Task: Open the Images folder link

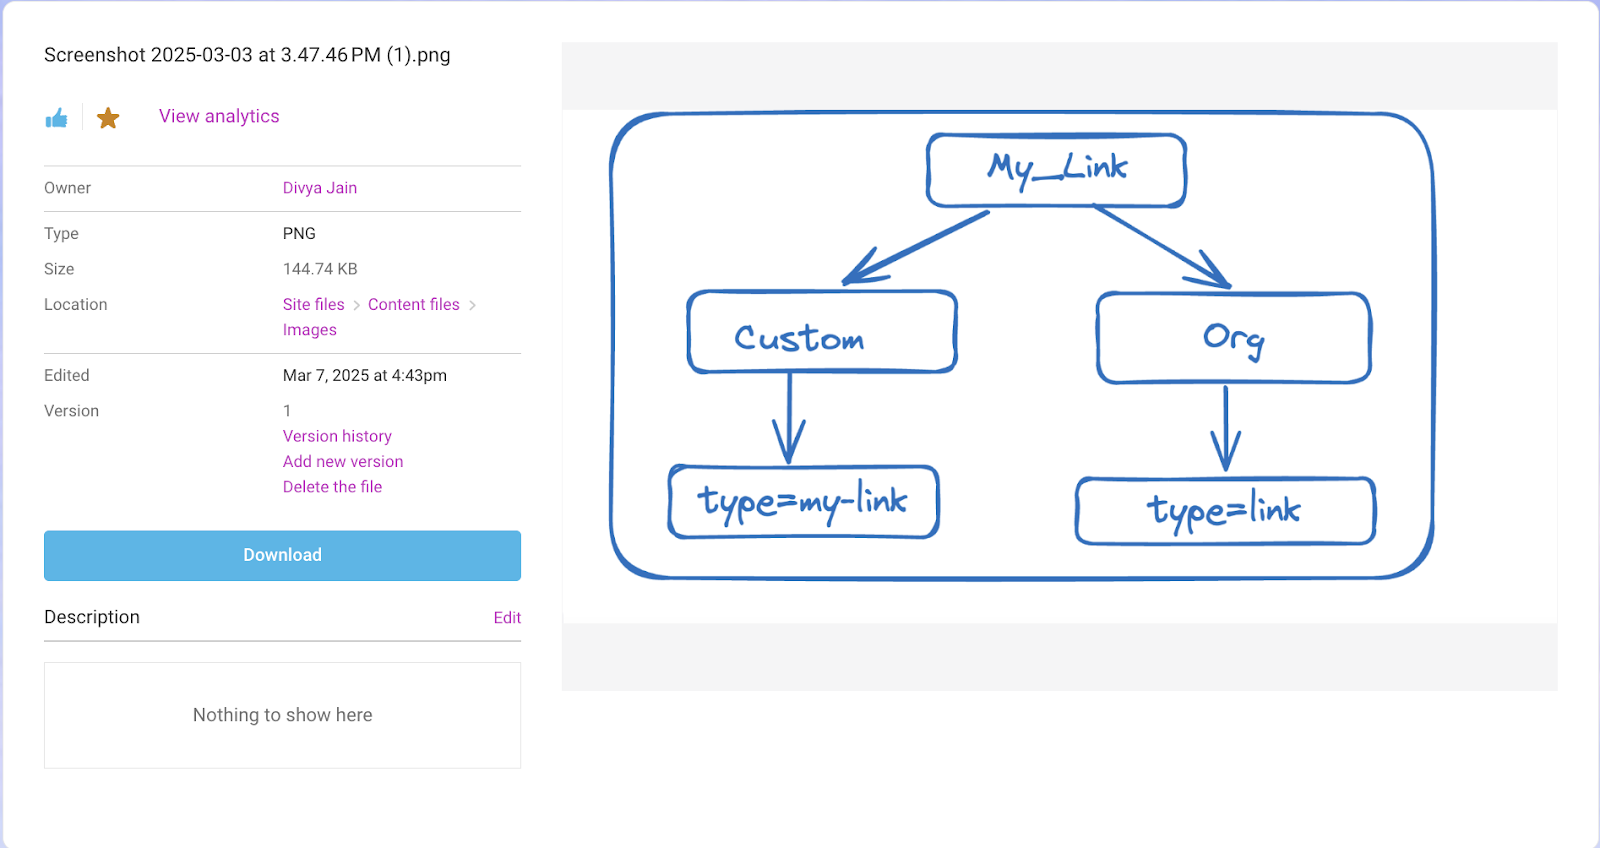Action: click(x=309, y=330)
